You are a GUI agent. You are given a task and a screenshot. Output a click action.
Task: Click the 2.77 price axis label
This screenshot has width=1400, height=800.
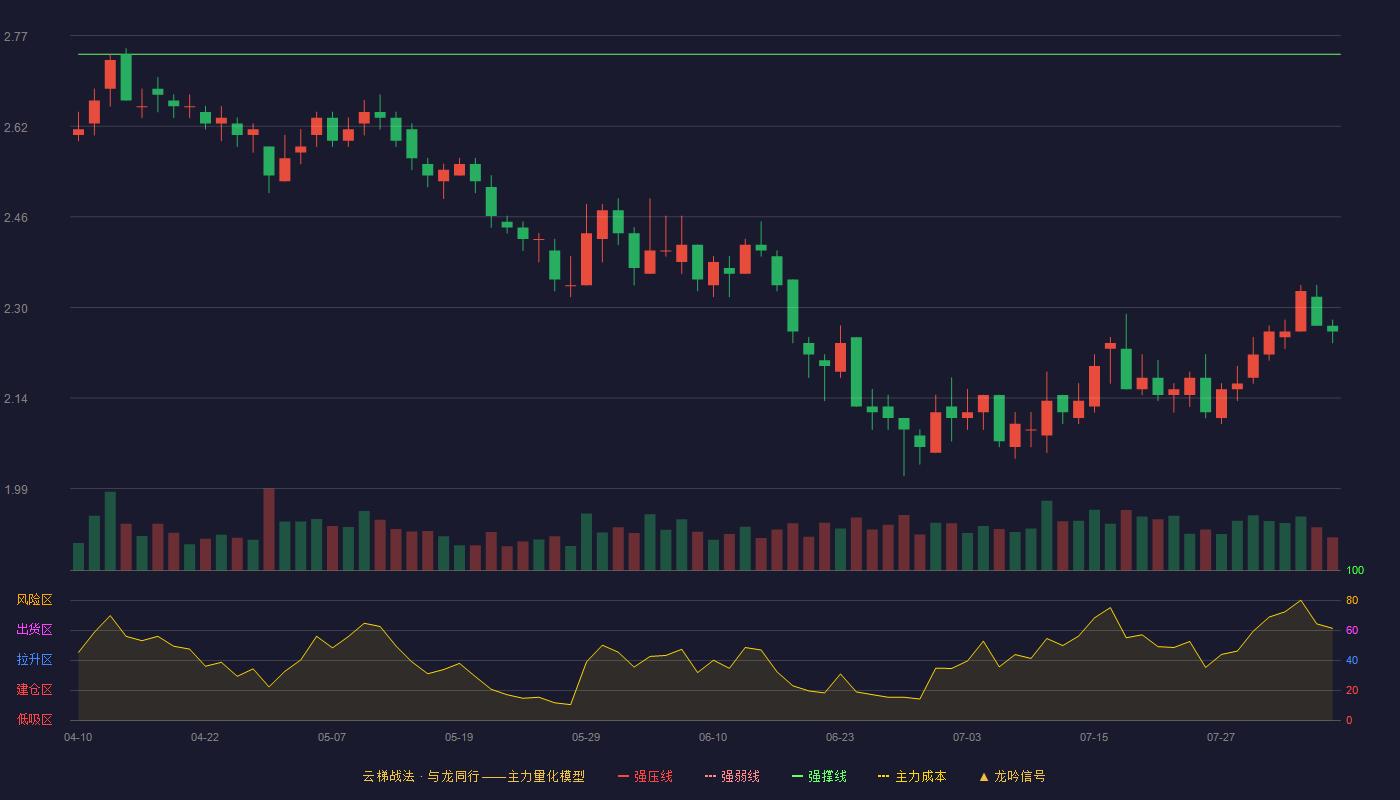[16, 37]
